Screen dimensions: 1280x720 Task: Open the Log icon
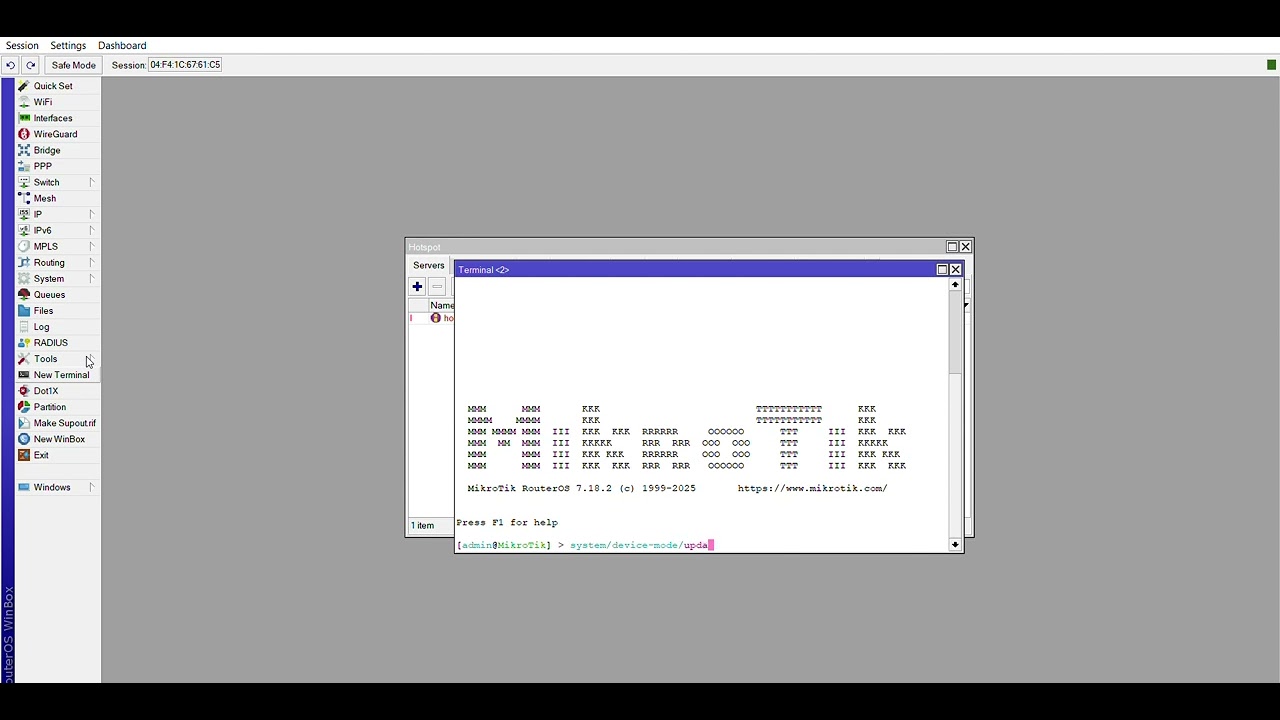[x=24, y=327]
